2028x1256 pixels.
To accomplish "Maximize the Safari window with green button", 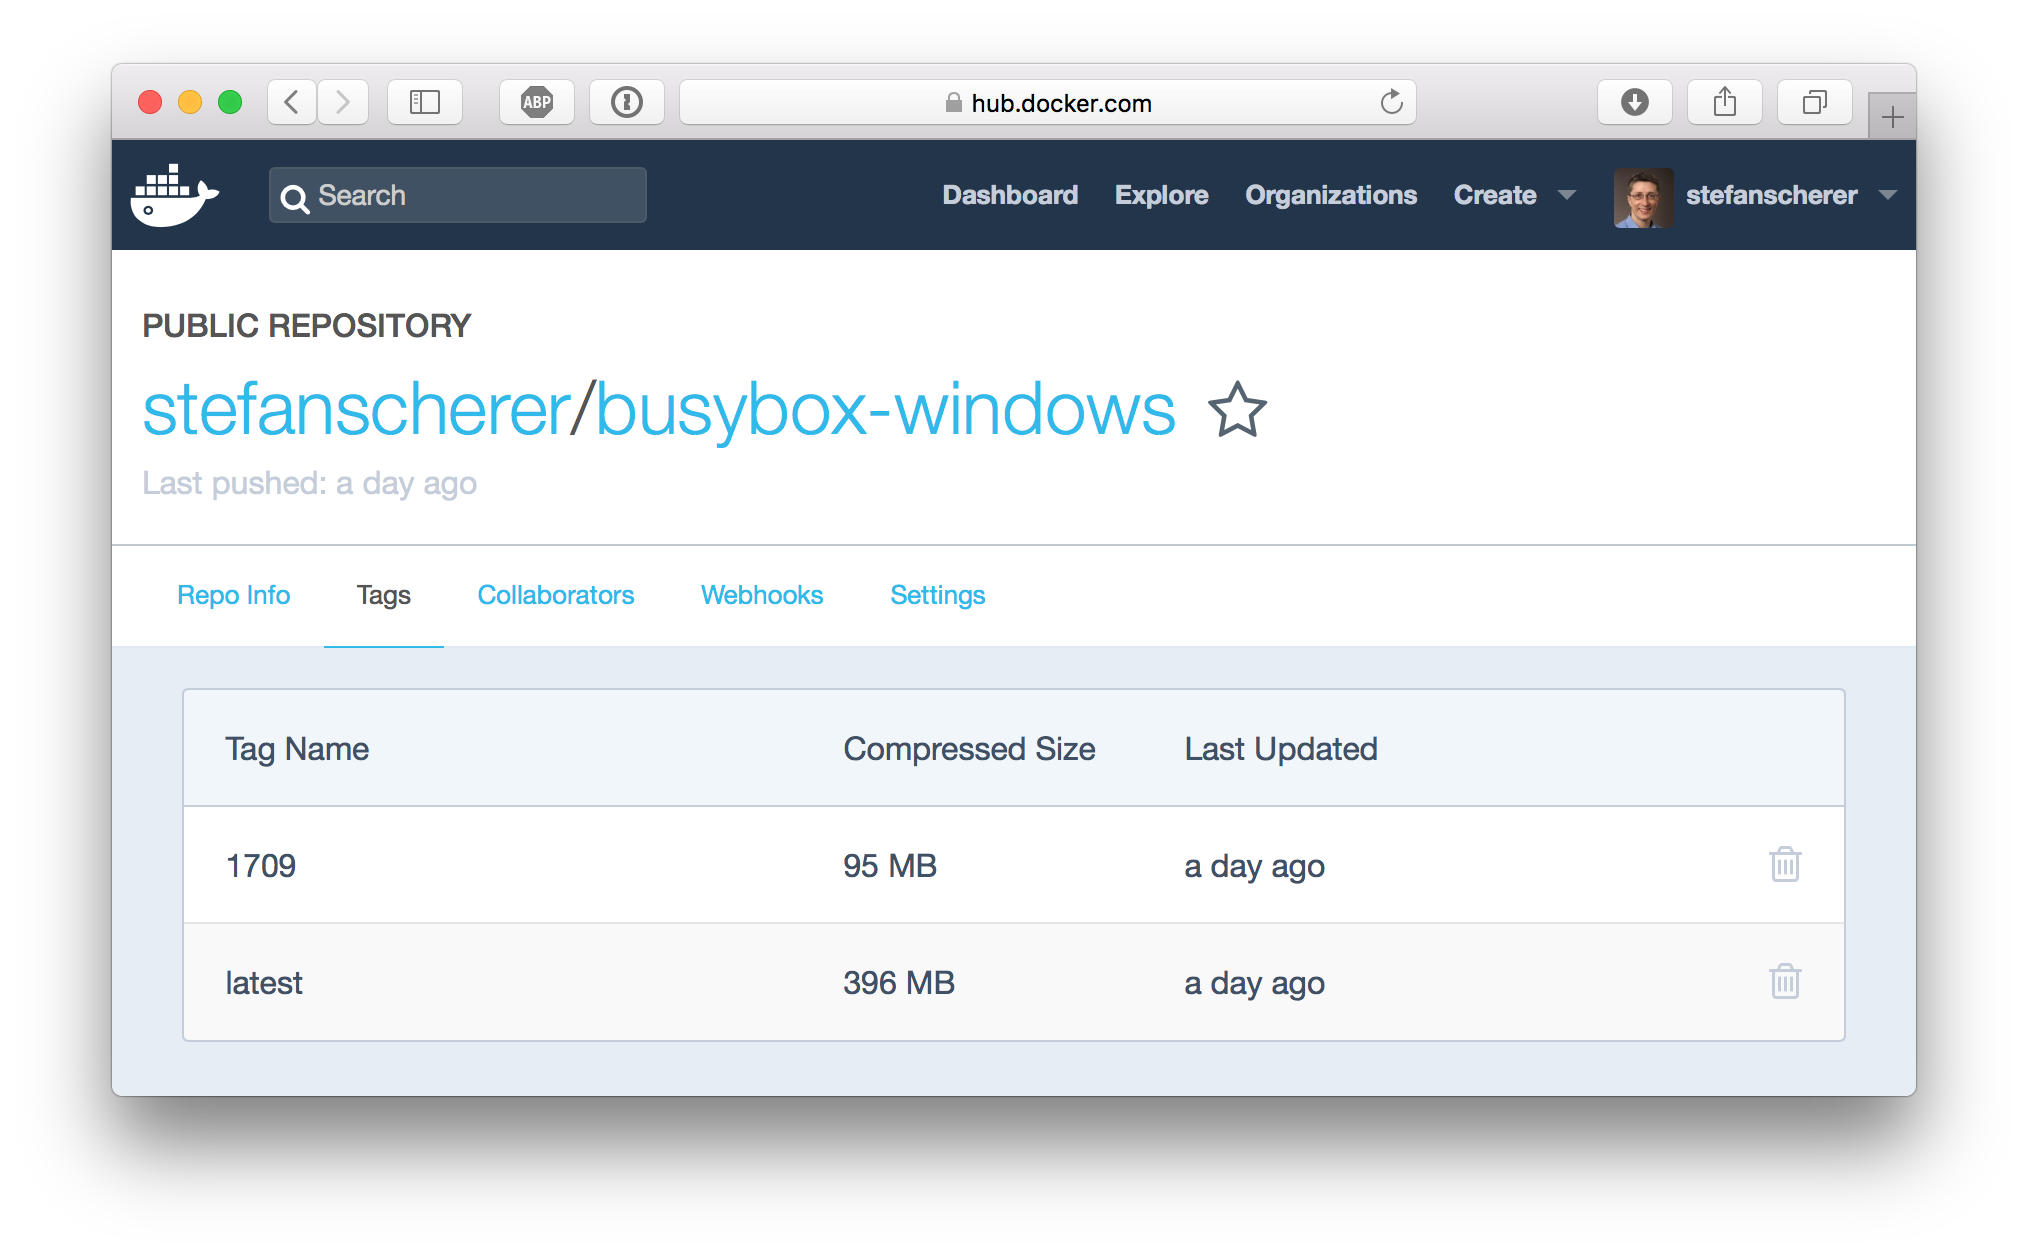I will tap(230, 102).
